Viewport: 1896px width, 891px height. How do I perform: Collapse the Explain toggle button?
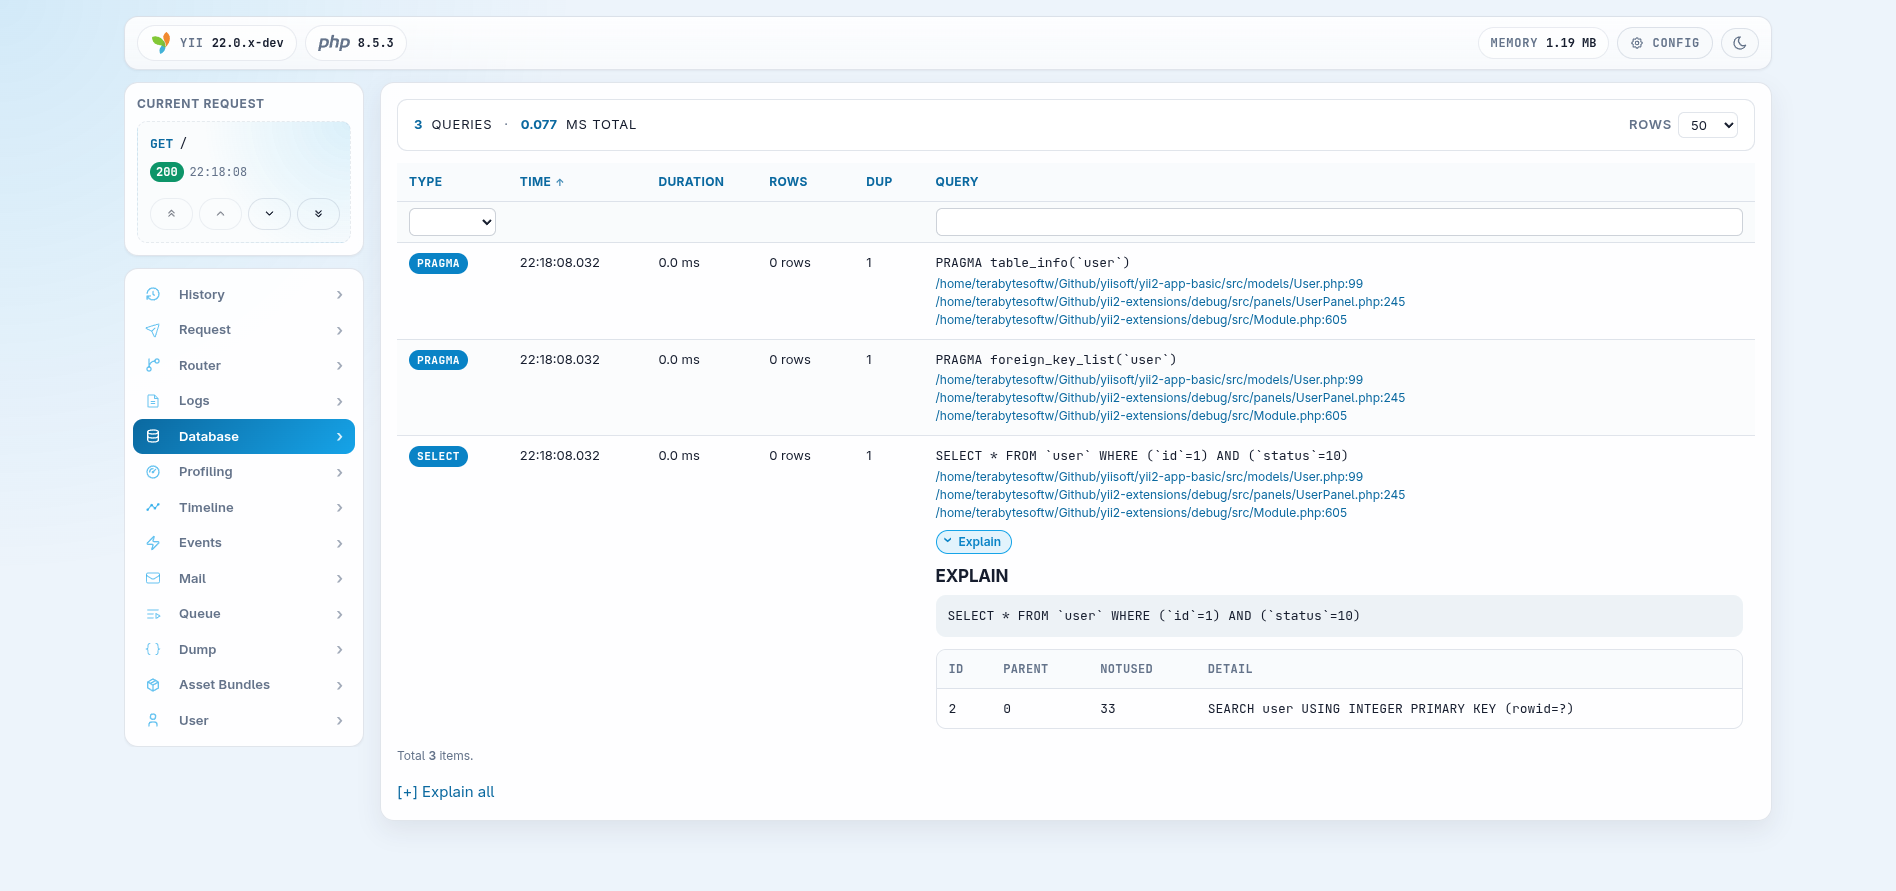[973, 542]
